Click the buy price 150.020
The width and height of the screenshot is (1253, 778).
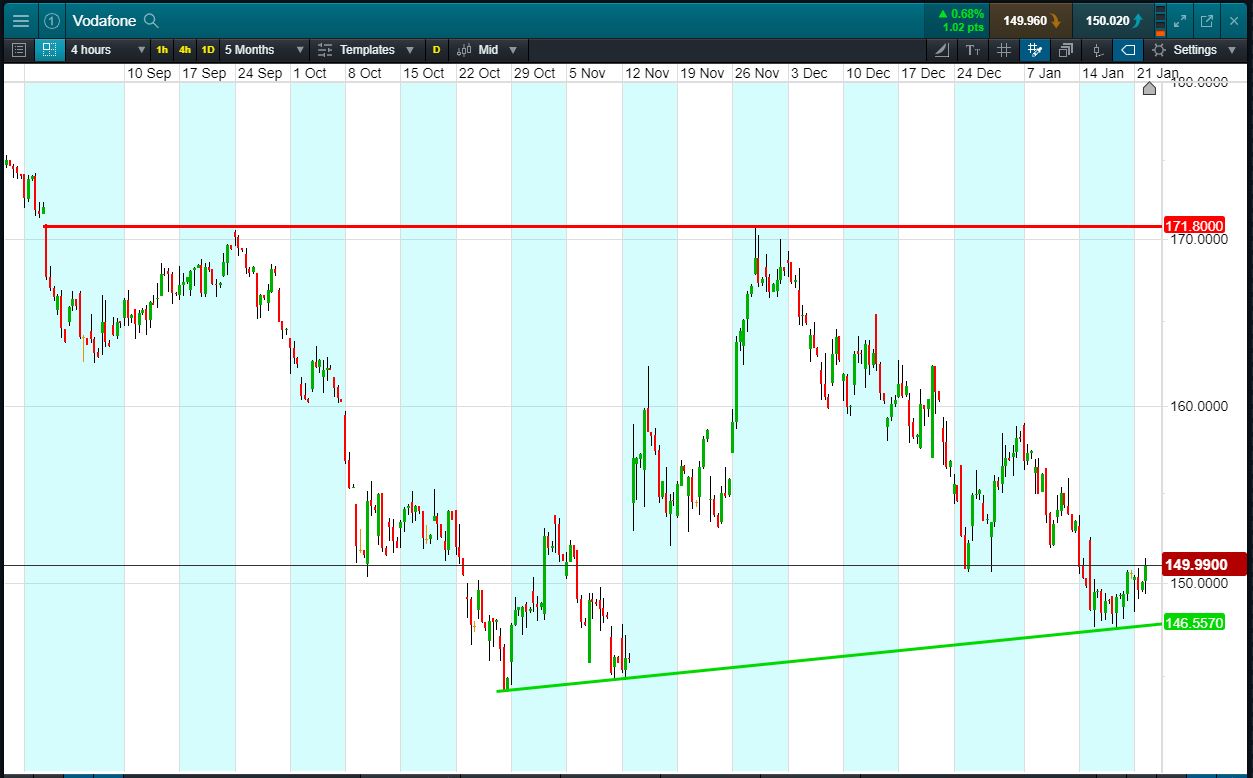point(1113,20)
